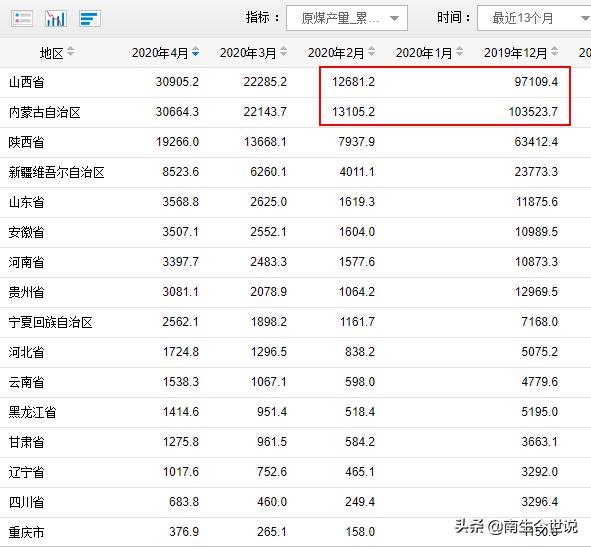This screenshot has height=547, width=591.
Task: Click the 地区 column header
Action: pos(52,53)
